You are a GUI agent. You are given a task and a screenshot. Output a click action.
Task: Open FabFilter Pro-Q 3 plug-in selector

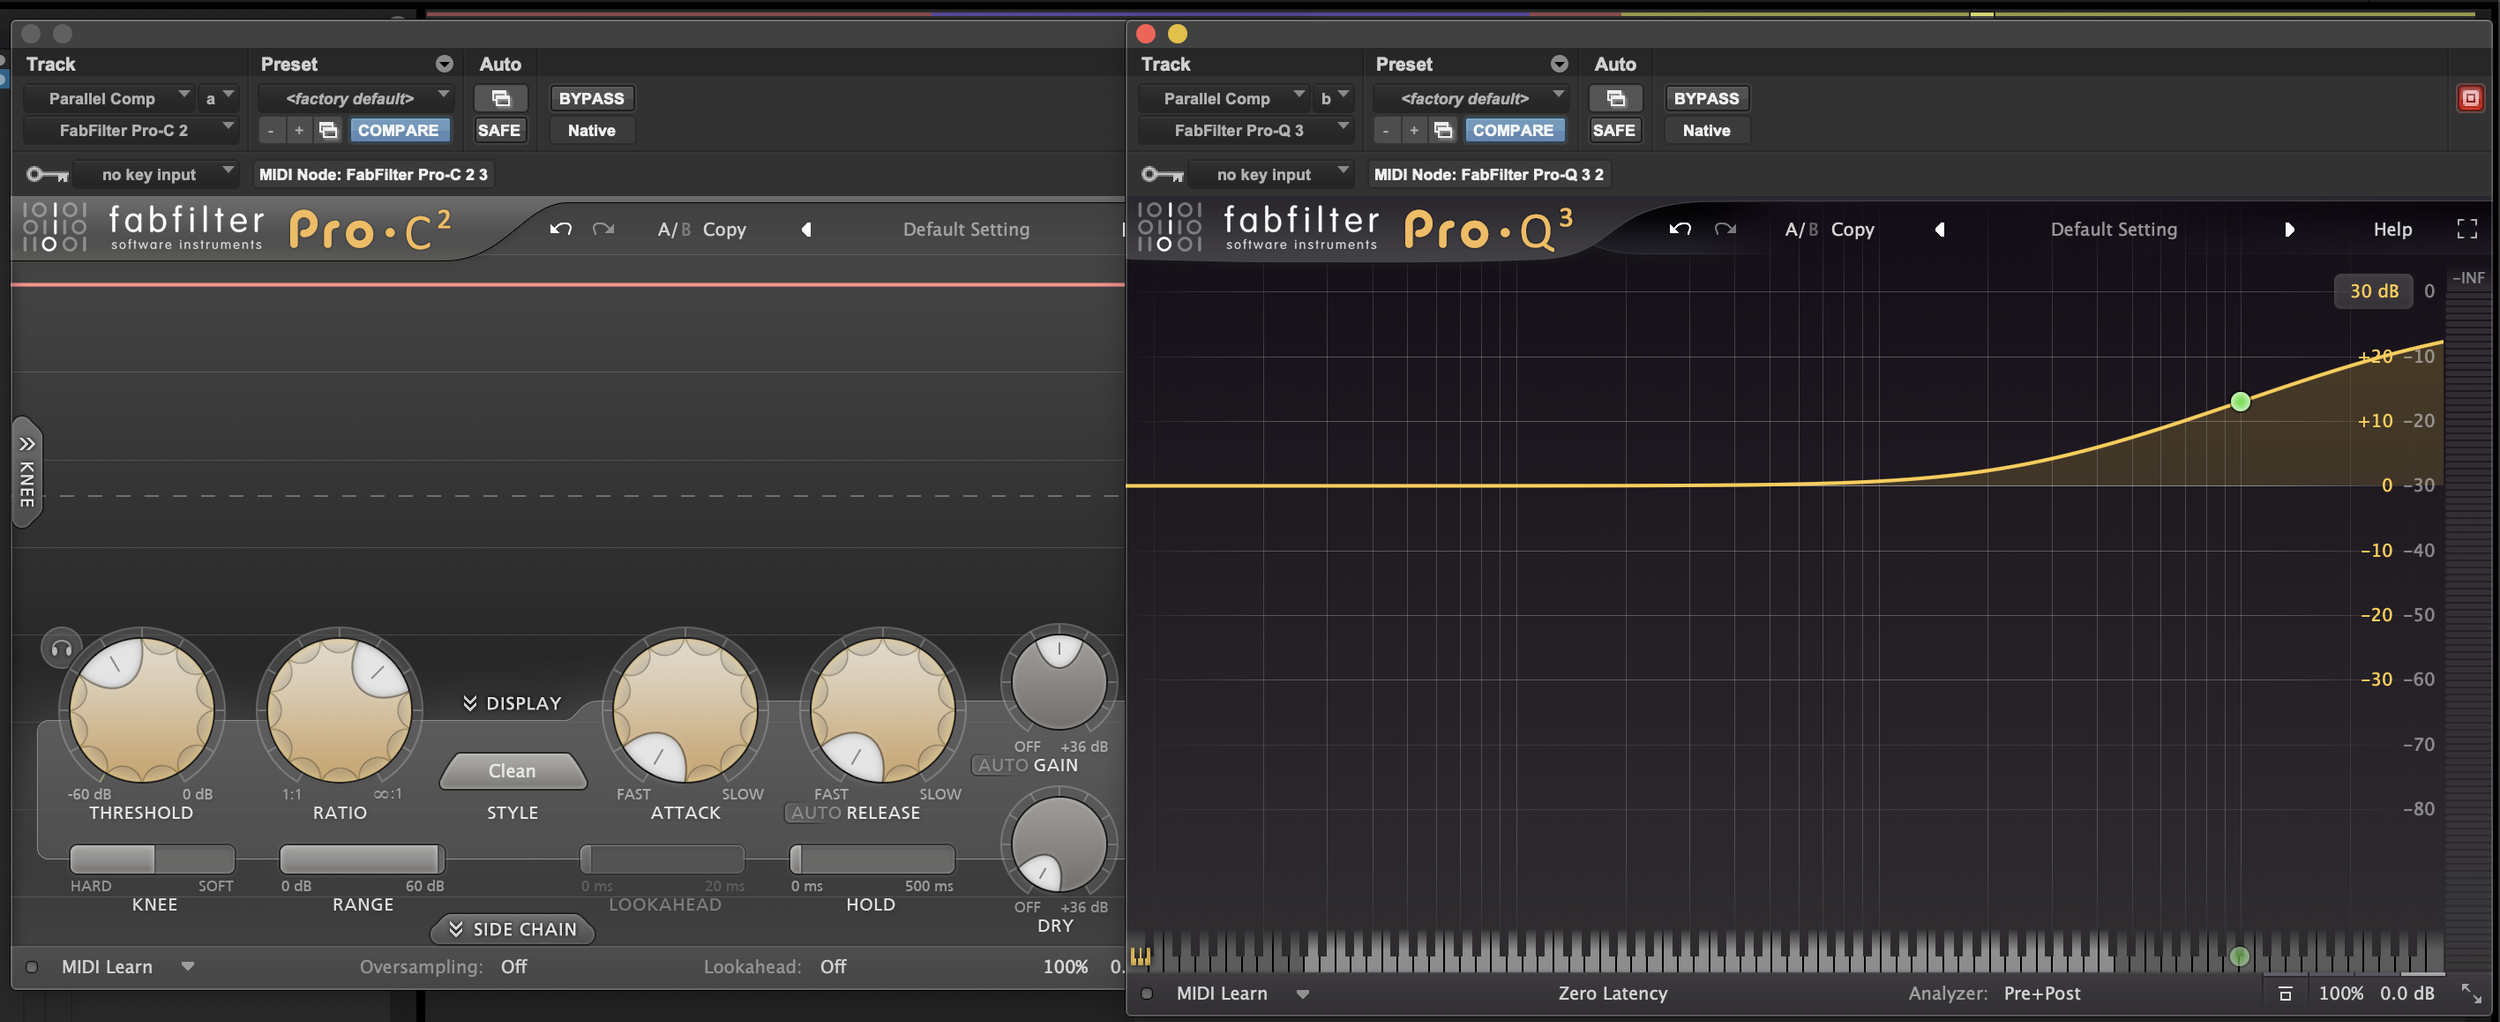(x=1245, y=130)
